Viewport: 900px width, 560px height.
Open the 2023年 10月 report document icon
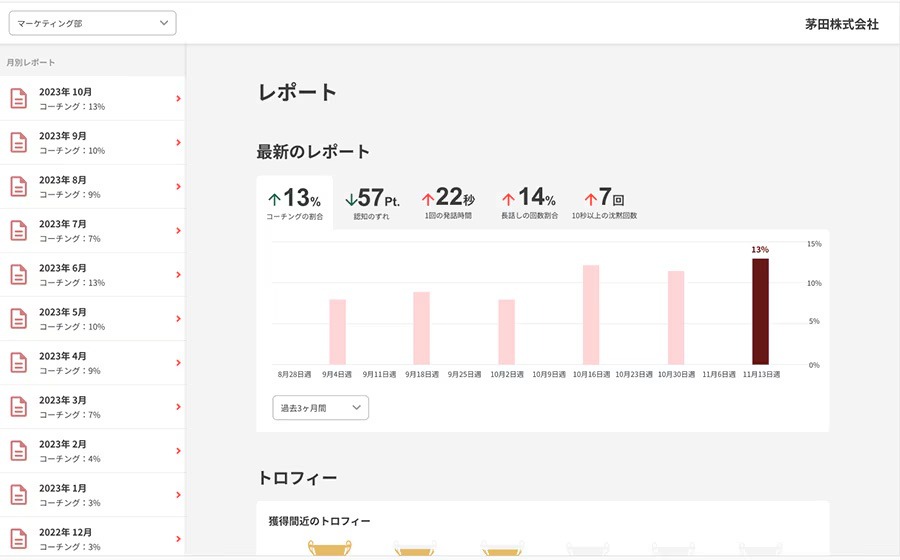pyautogui.click(x=18, y=99)
